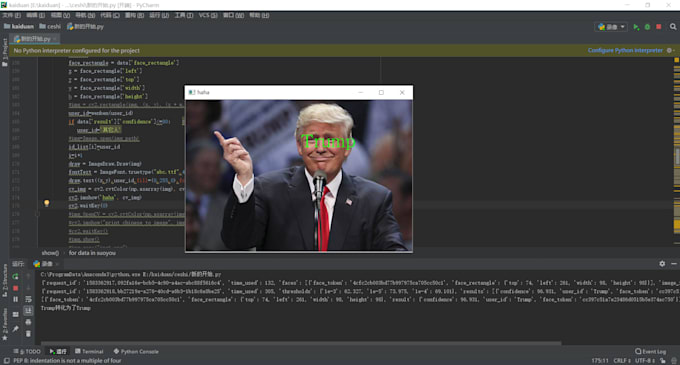The height and width of the screenshot is (365, 680).
Task: Close the Run panel configuration tab
Action: (x=57, y=264)
